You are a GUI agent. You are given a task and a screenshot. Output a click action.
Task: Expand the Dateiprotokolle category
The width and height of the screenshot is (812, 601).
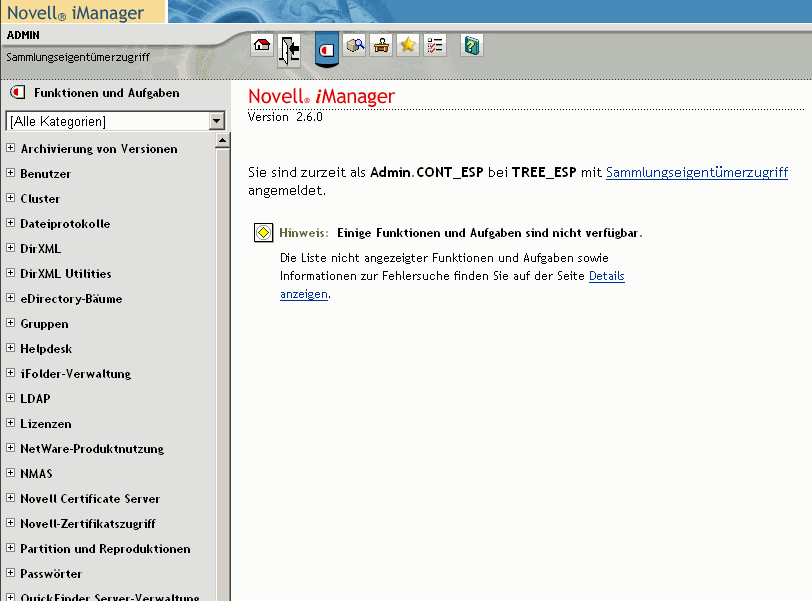[10, 223]
